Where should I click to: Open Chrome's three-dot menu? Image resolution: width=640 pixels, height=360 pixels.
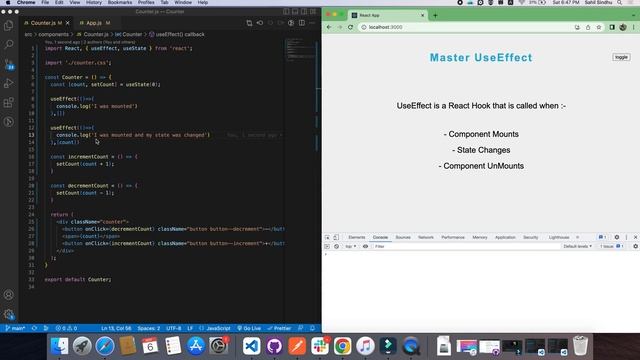[x=633, y=27]
